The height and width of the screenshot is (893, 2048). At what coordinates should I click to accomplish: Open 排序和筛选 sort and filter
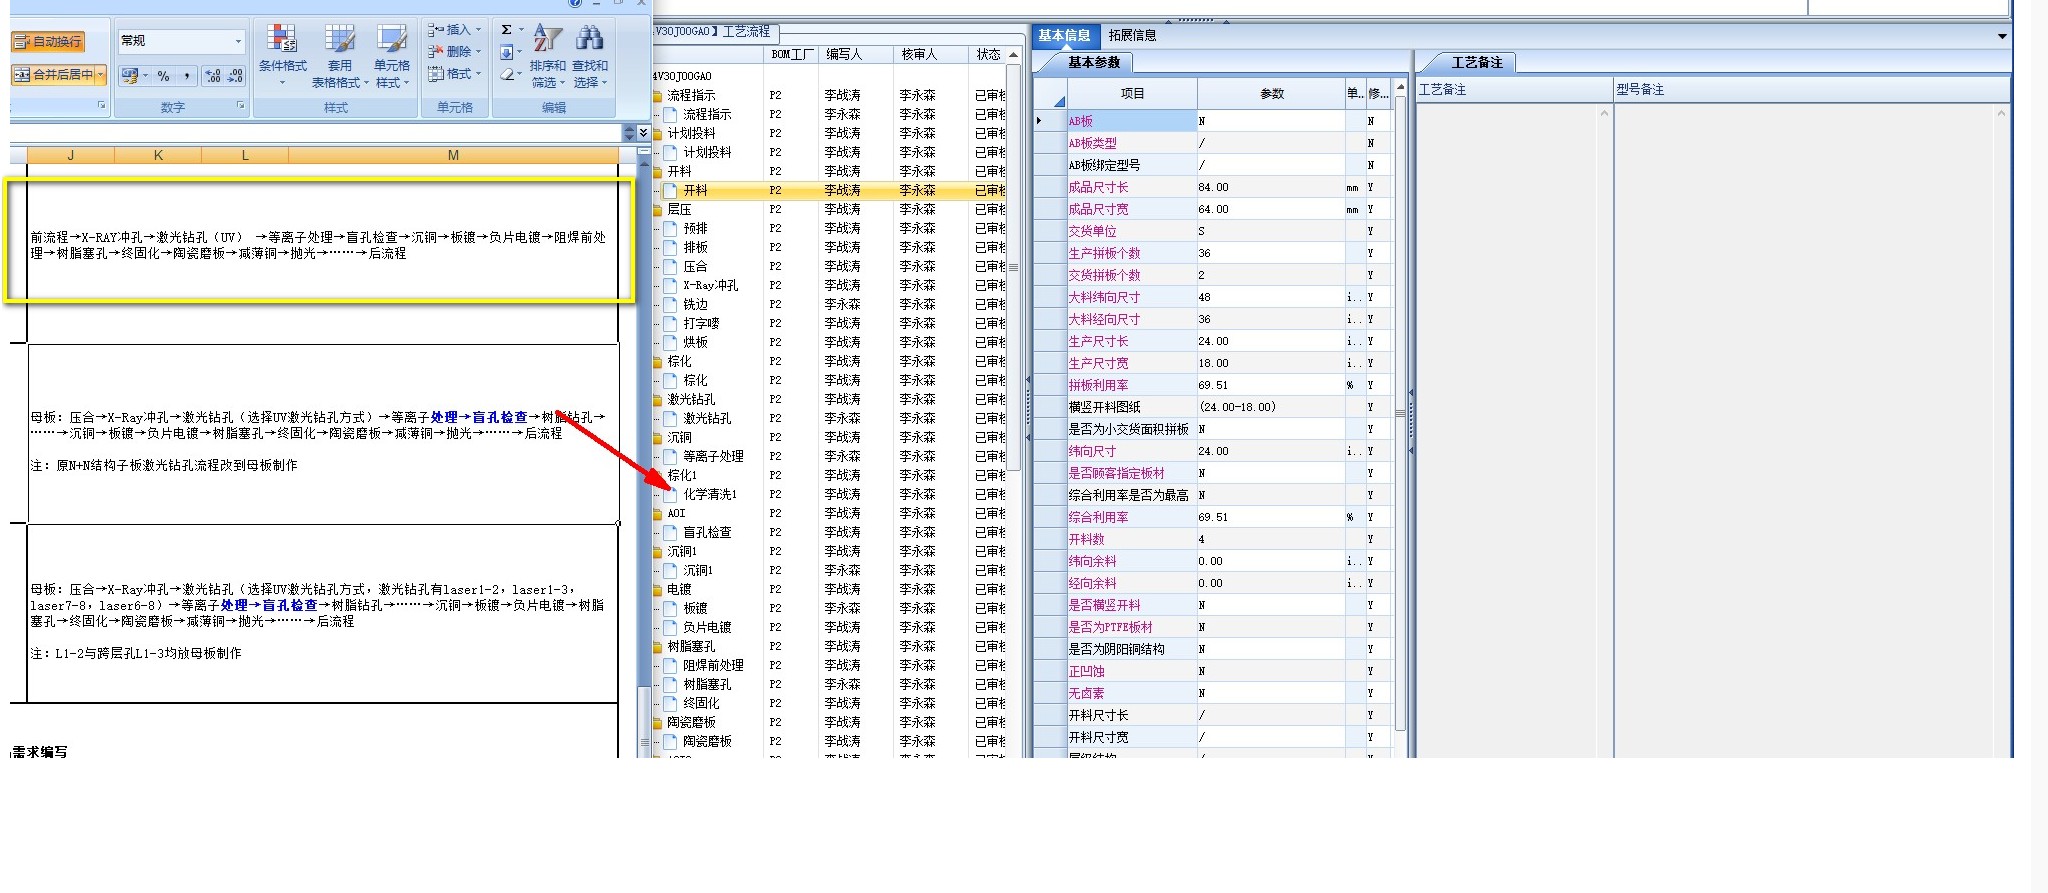[x=547, y=57]
